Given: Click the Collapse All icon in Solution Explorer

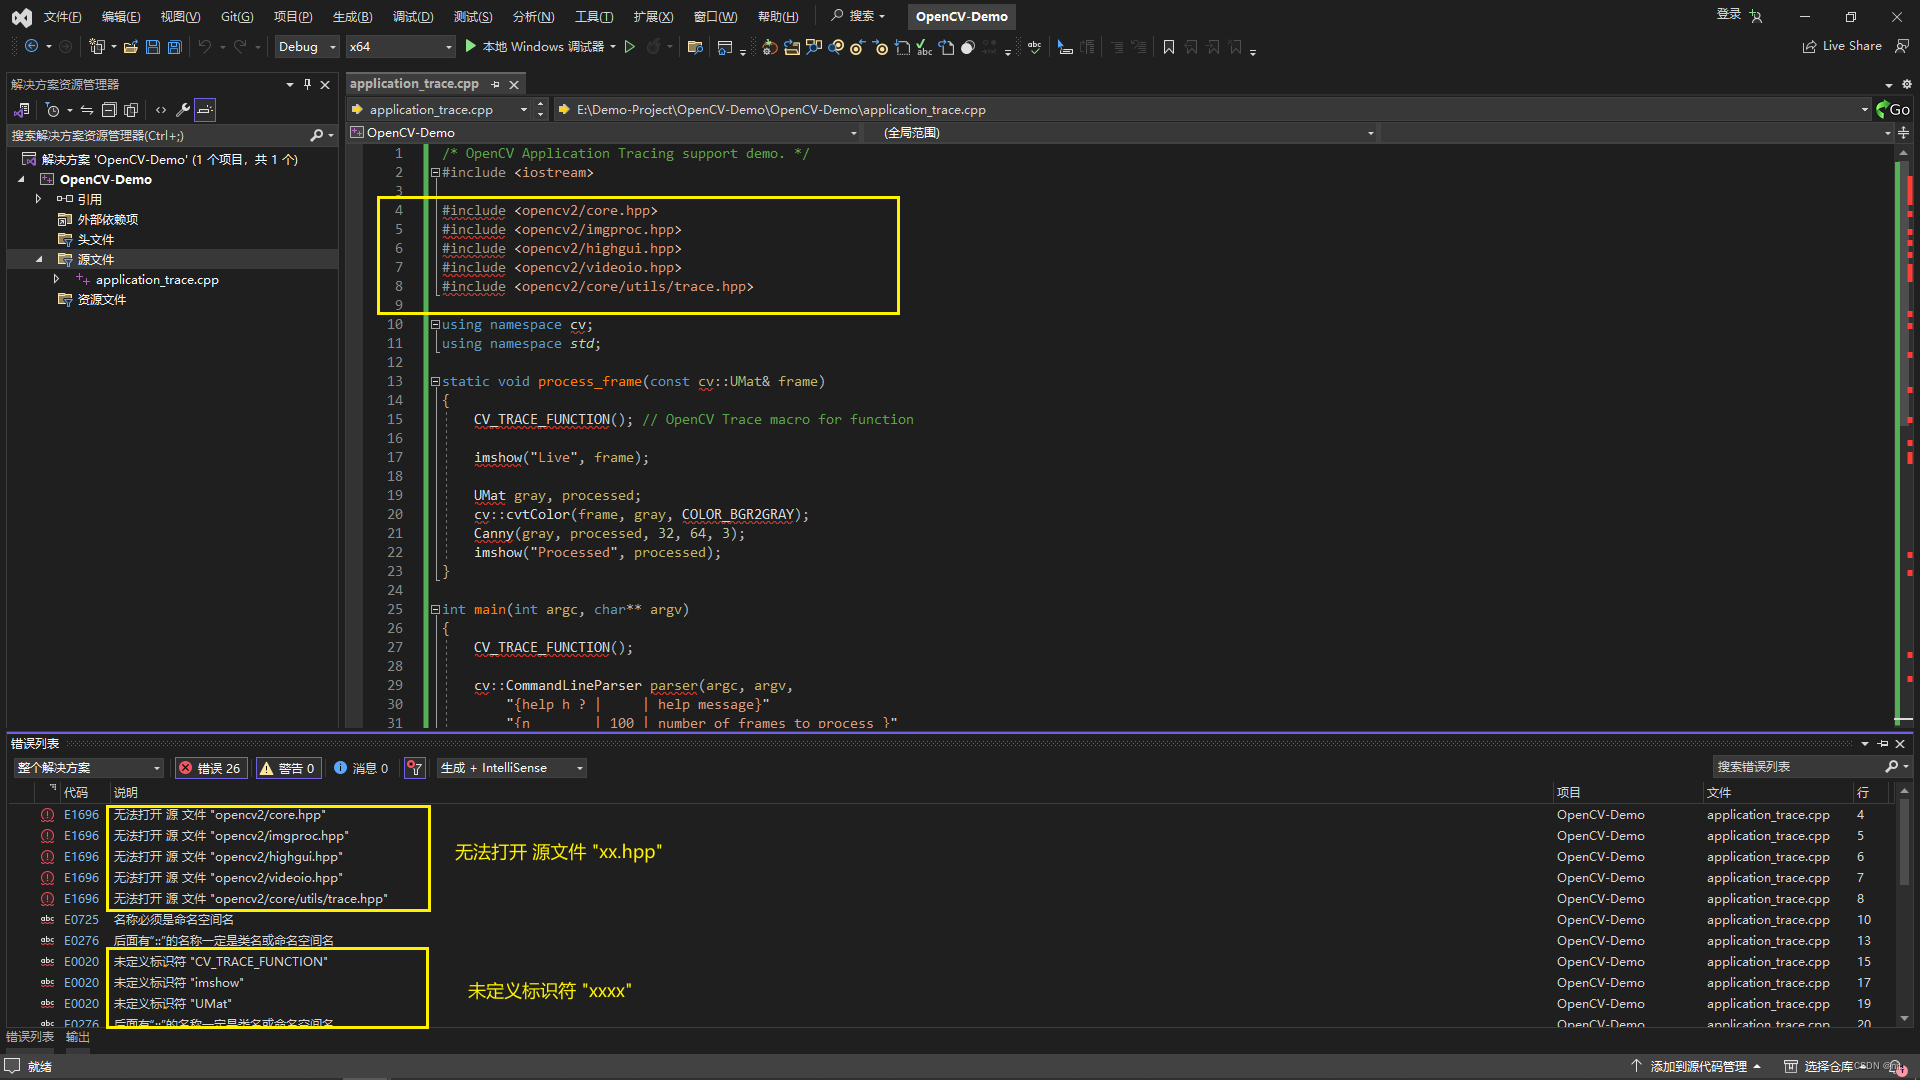Looking at the screenshot, I should pyautogui.click(x=109, y=110).
